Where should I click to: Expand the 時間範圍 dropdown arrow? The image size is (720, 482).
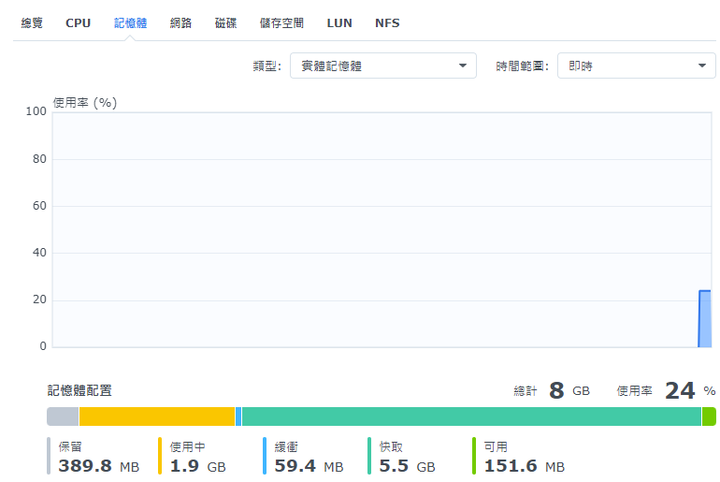(702, 66)
